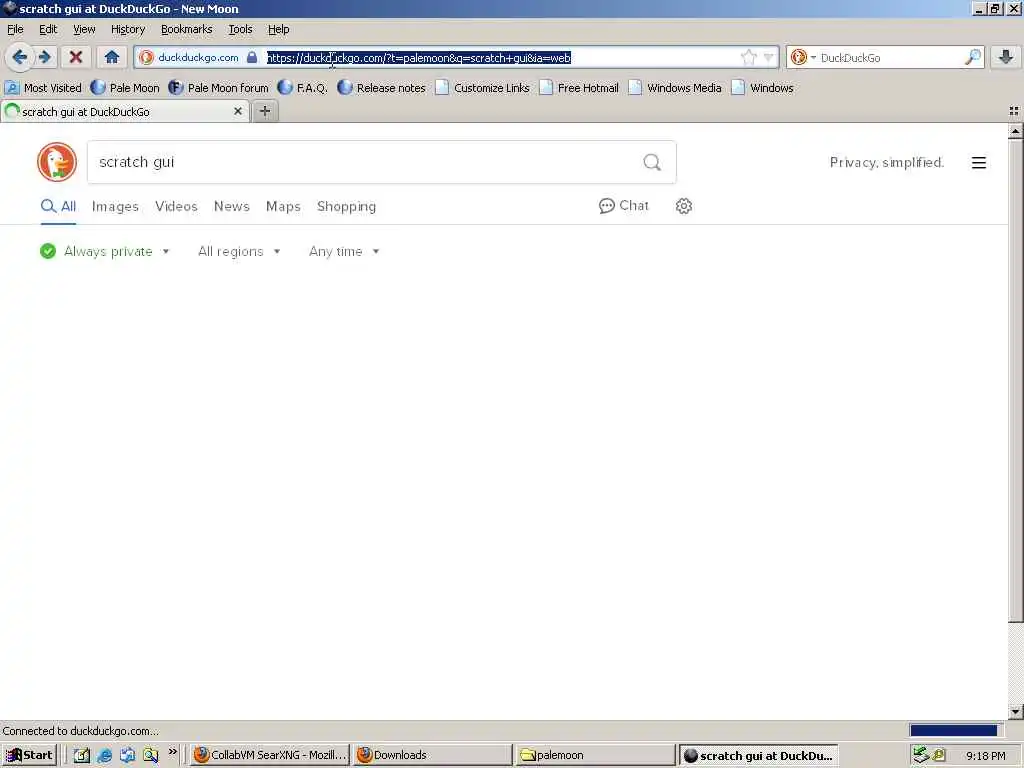1024x768 pixels.
Task: Switch to CollabVM SearXNG Mozilla taskbar window
Action: (x=270, y=755)
